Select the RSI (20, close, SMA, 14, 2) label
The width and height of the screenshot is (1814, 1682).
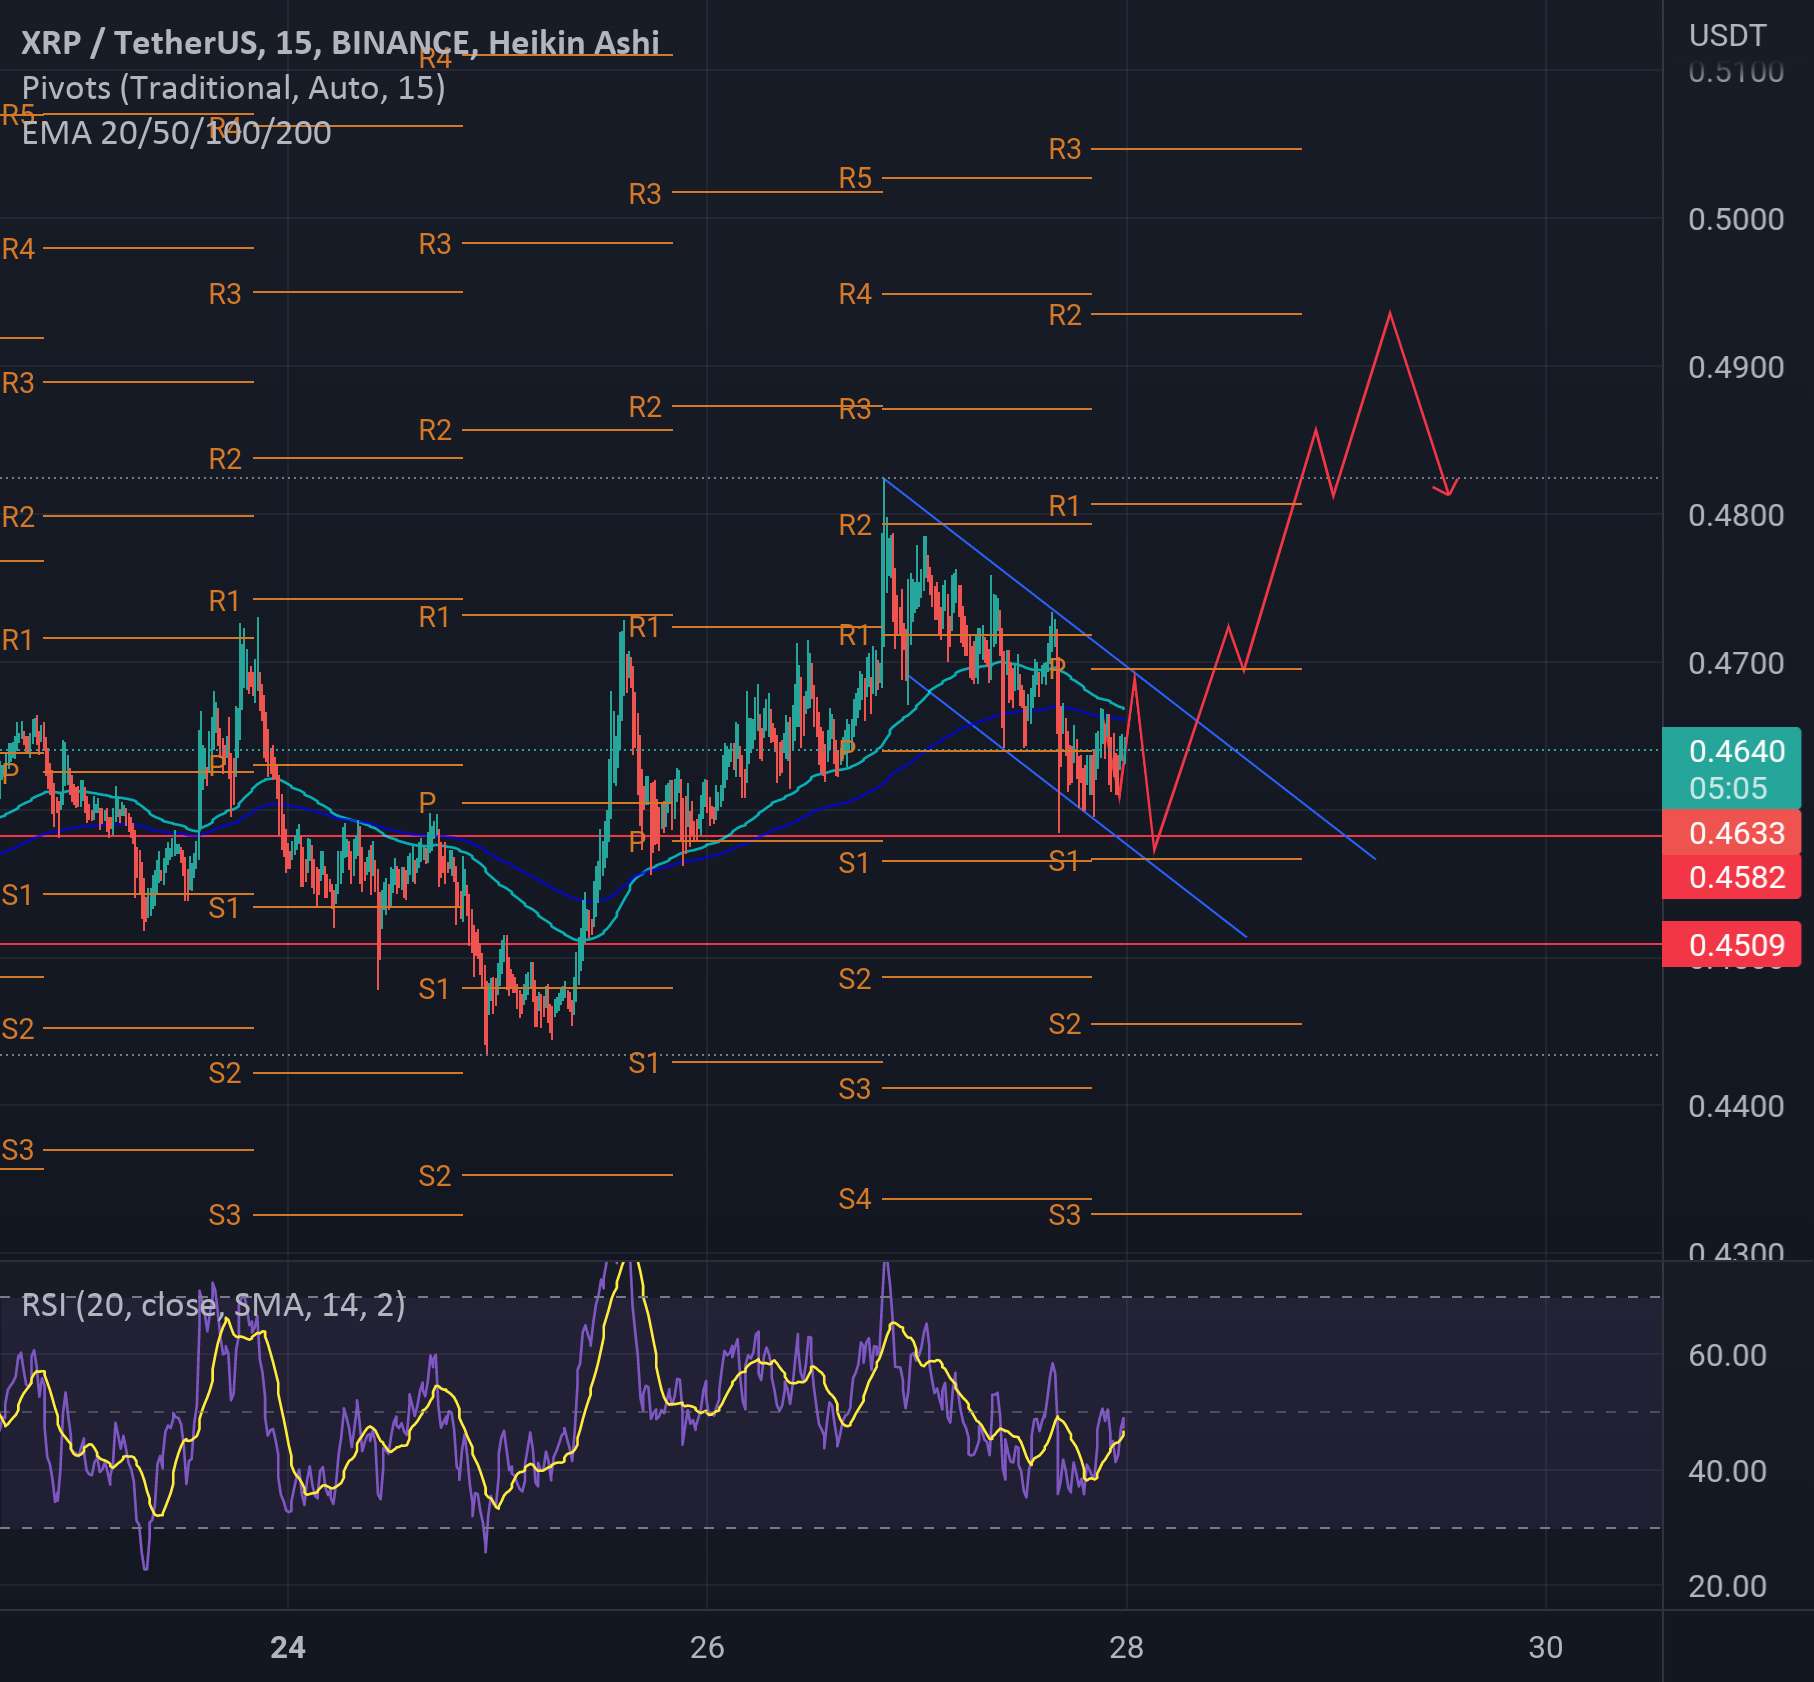[213, 1304]
